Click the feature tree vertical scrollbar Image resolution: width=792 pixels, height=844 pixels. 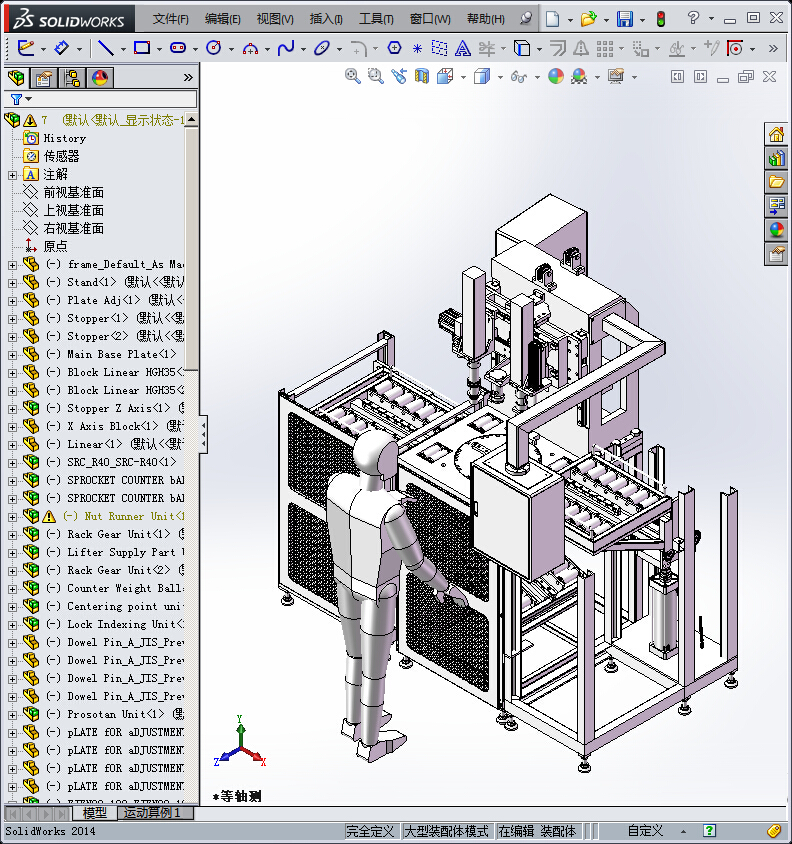191,248
